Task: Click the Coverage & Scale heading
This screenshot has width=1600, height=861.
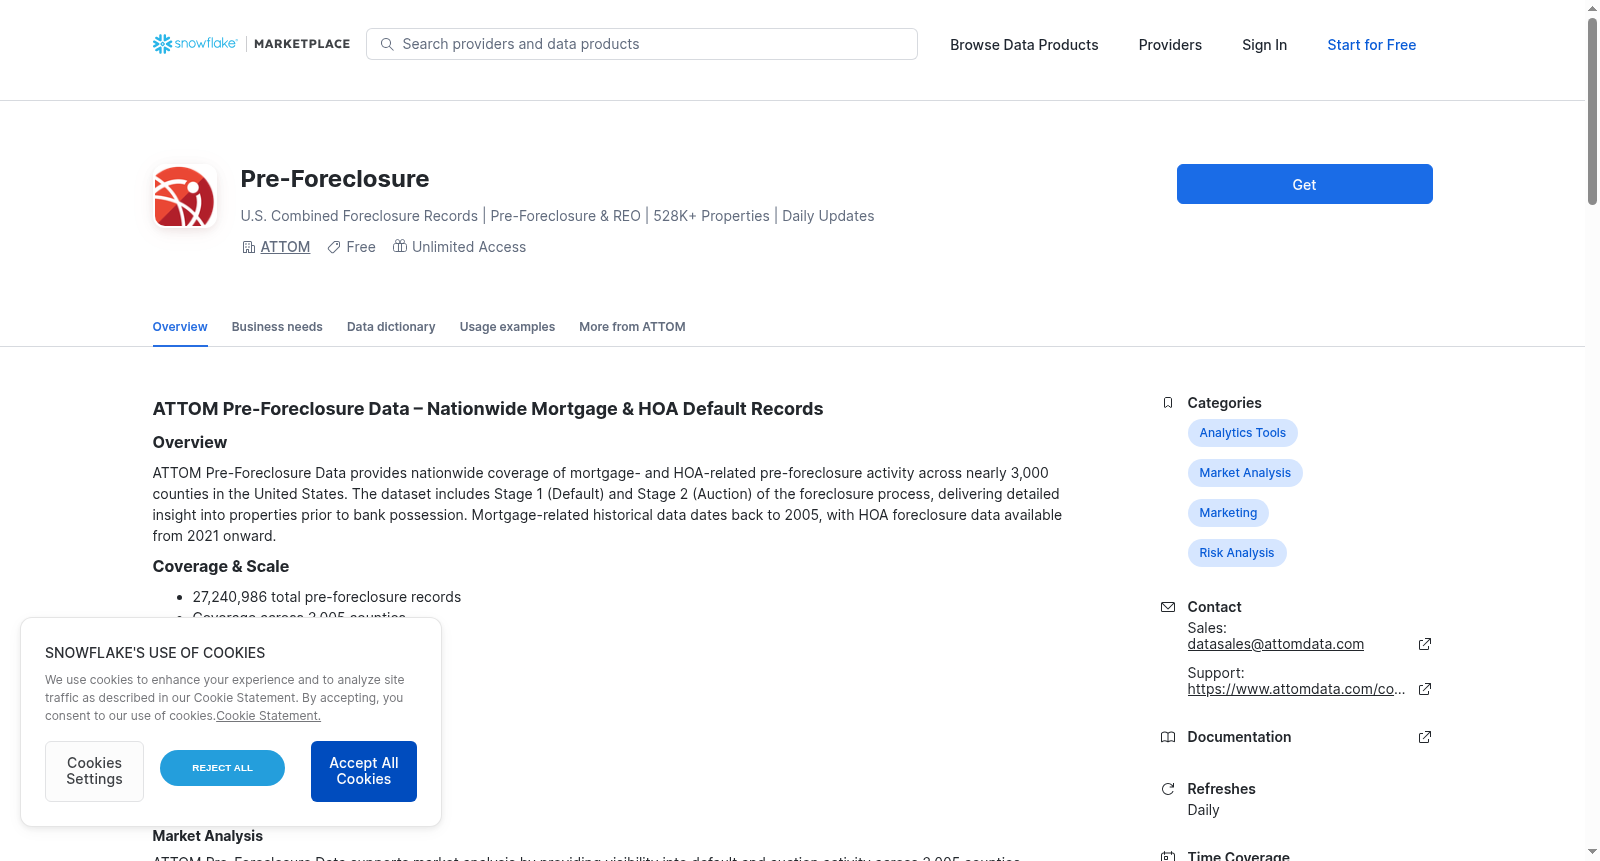Action: coord(221,566)
